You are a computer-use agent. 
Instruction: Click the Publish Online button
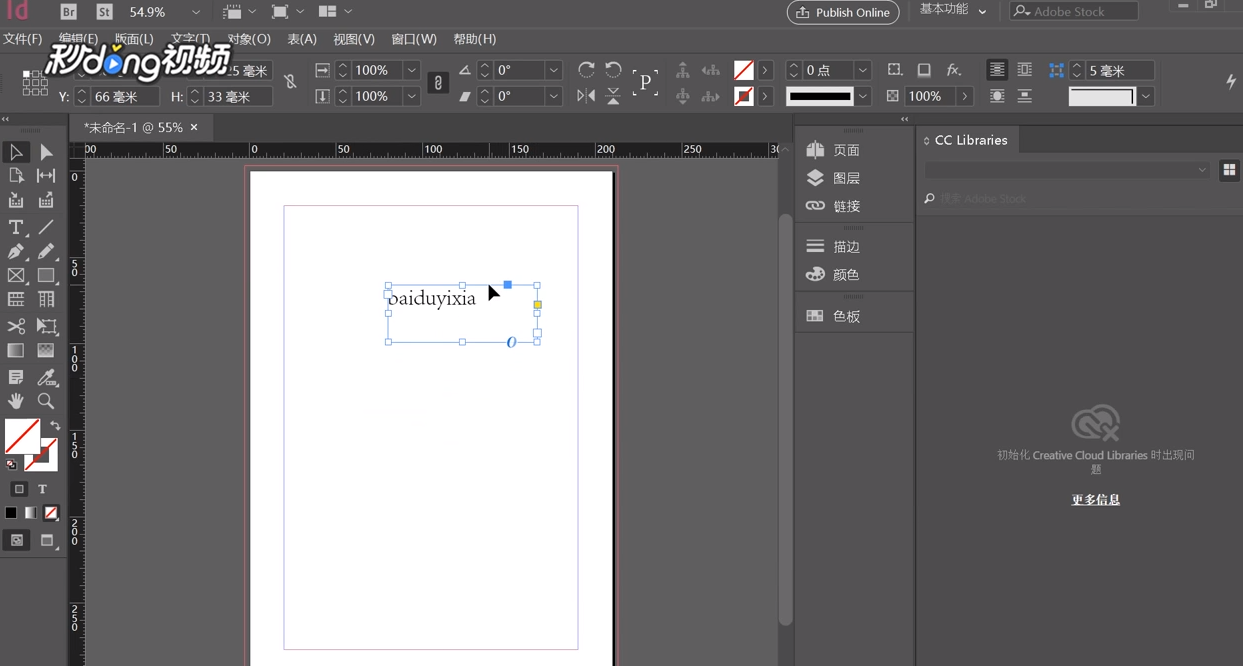[843, 12]
